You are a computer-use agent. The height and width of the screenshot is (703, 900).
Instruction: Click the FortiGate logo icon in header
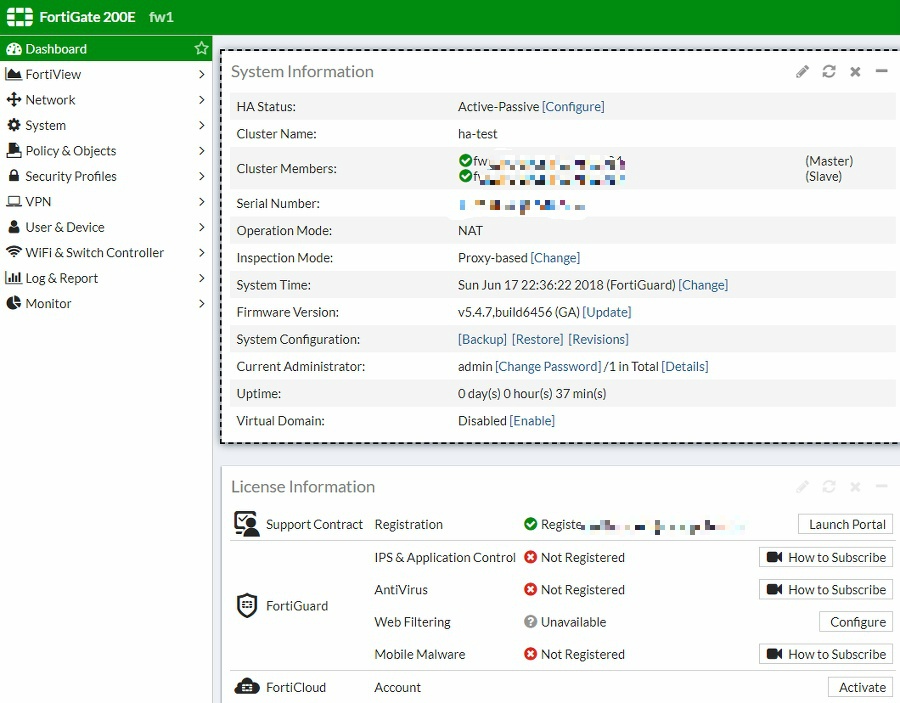click(x=20, y=17)
